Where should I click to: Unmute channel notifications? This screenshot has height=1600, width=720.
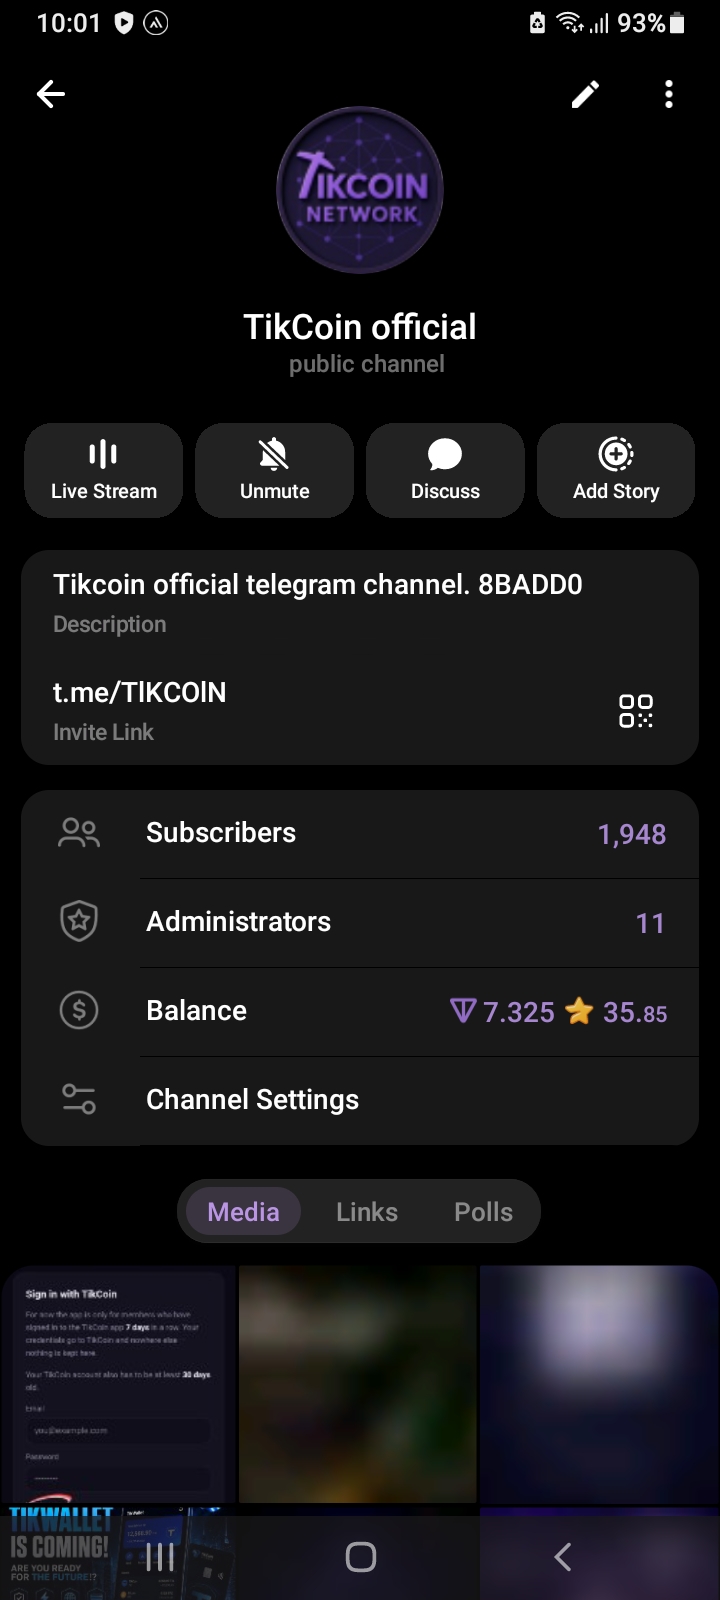275,470
